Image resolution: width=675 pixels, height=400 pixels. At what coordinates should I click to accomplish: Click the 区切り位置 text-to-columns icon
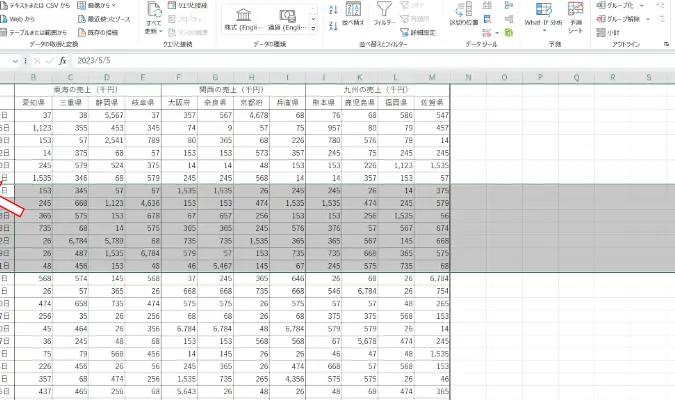click(464, 14)
